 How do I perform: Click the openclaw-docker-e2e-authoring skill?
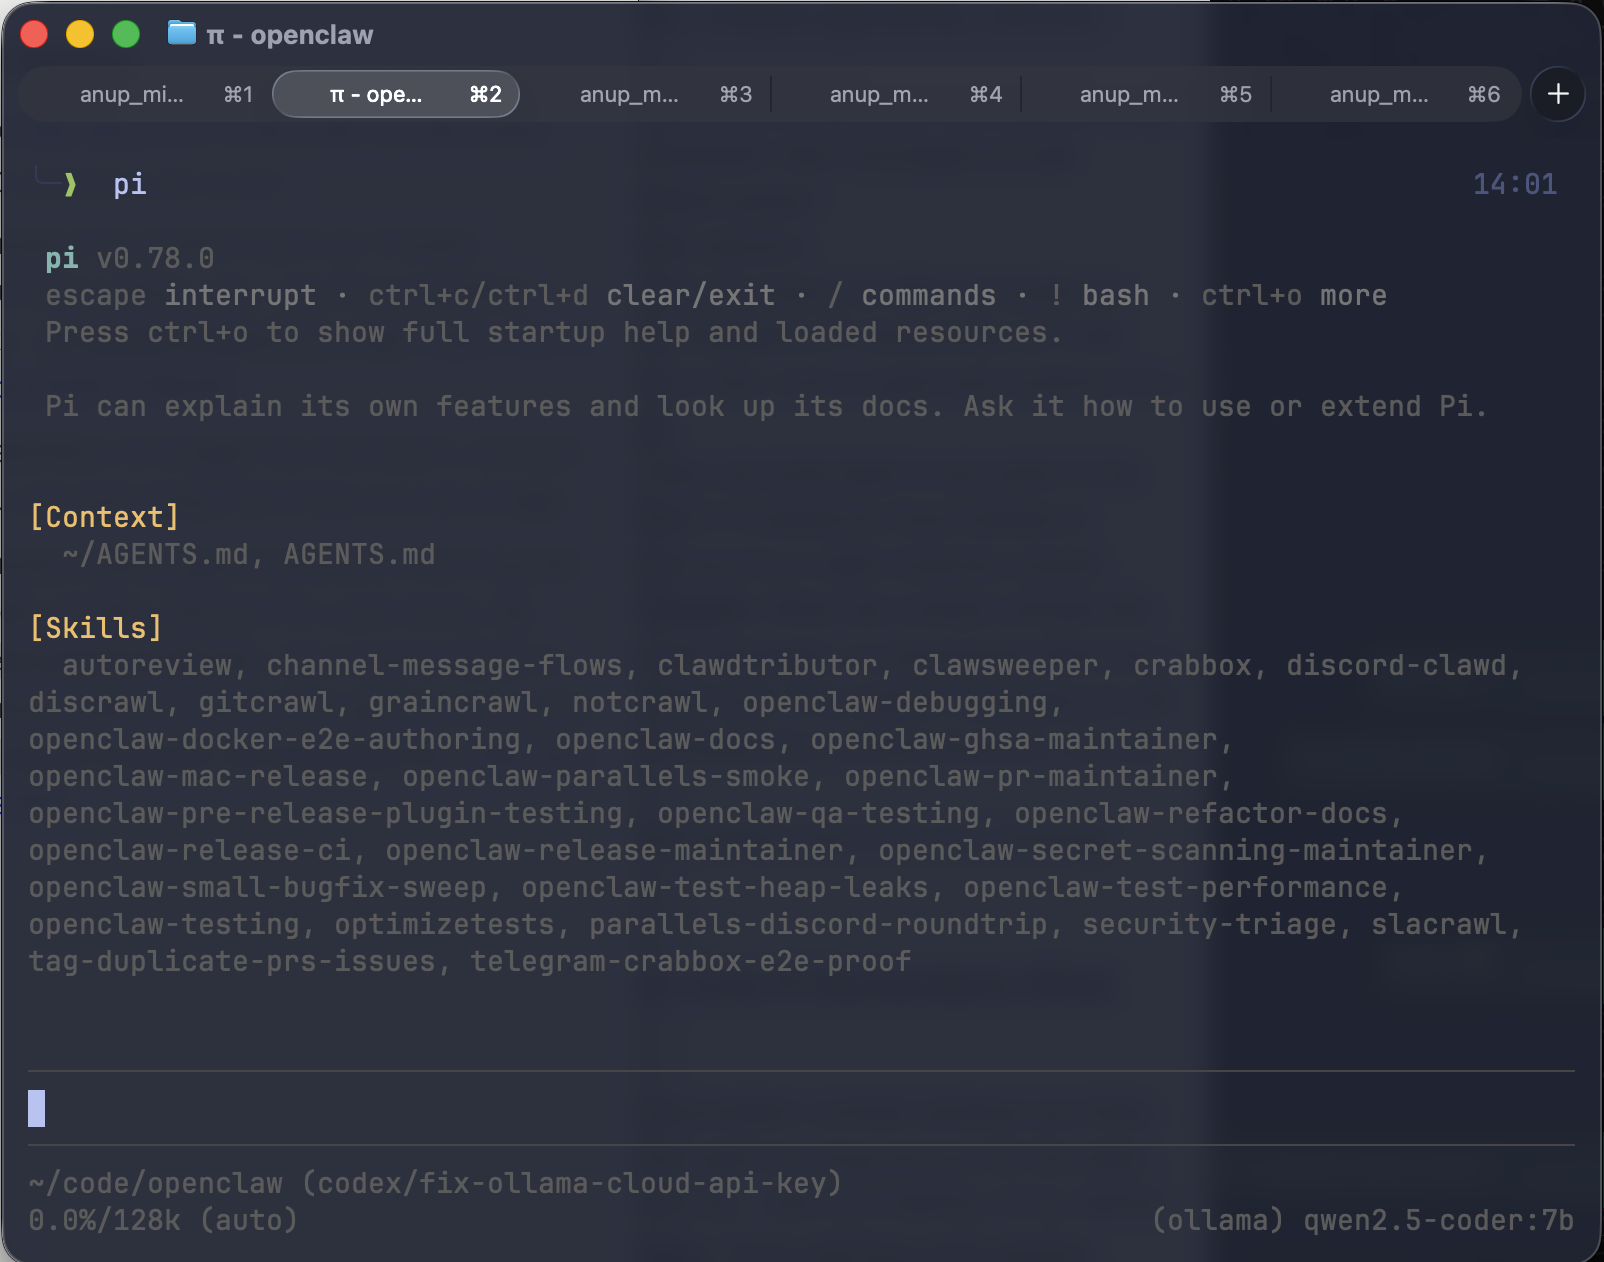pyautogui.click(x=275, y=739)
